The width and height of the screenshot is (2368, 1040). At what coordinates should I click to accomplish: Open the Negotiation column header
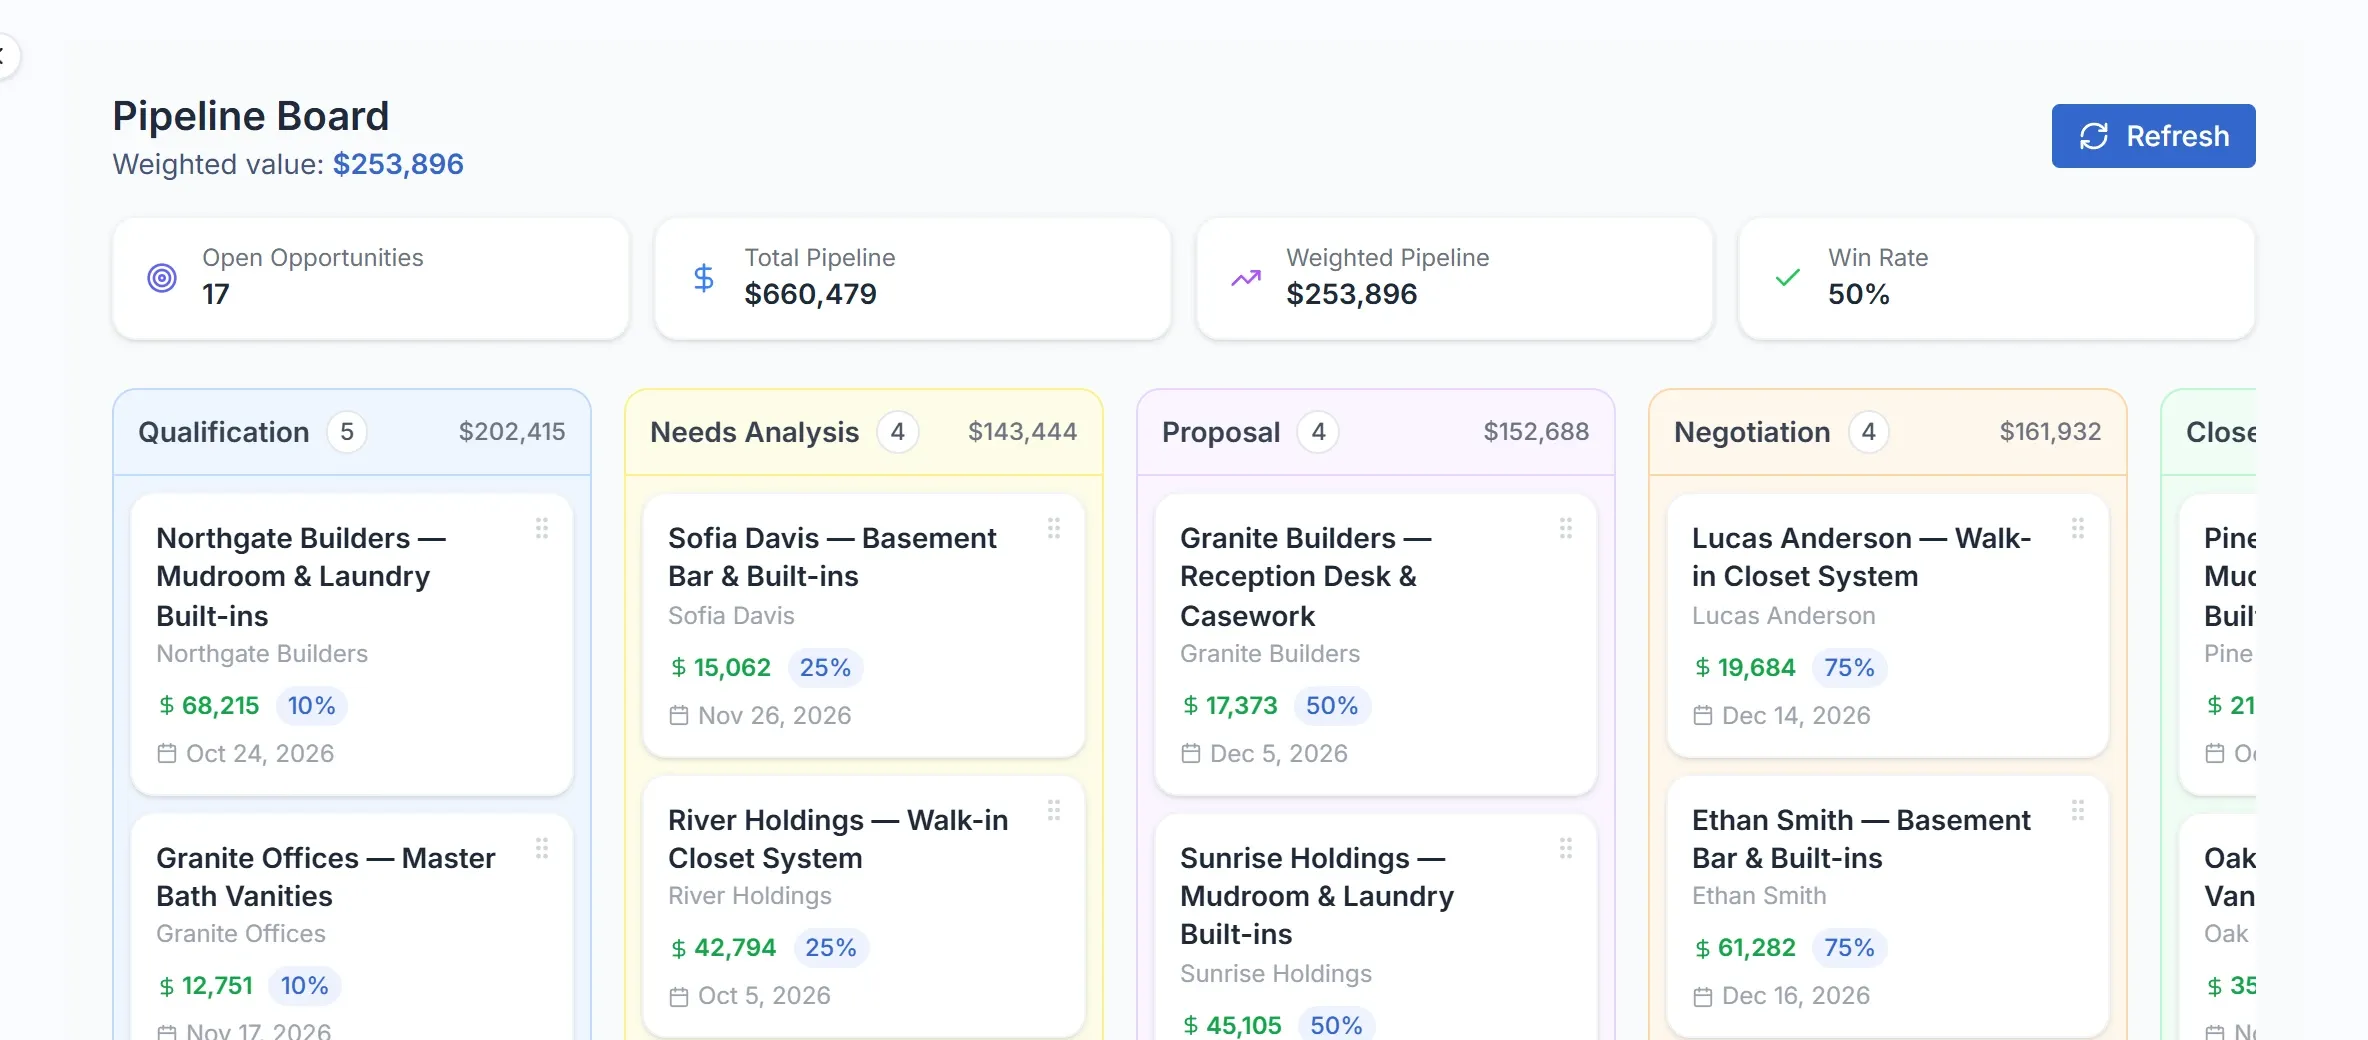[1888, 432]
